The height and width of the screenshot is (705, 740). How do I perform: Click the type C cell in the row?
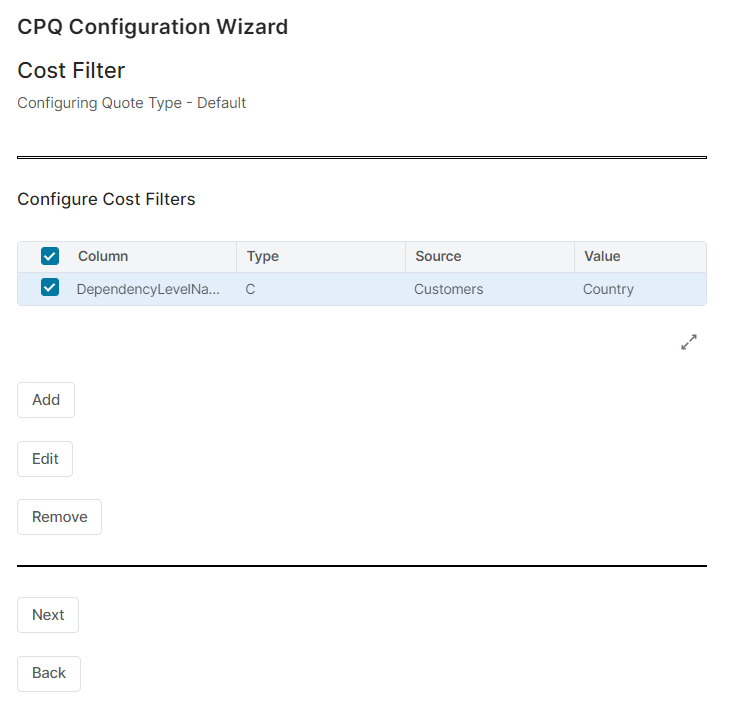[251, 289]
